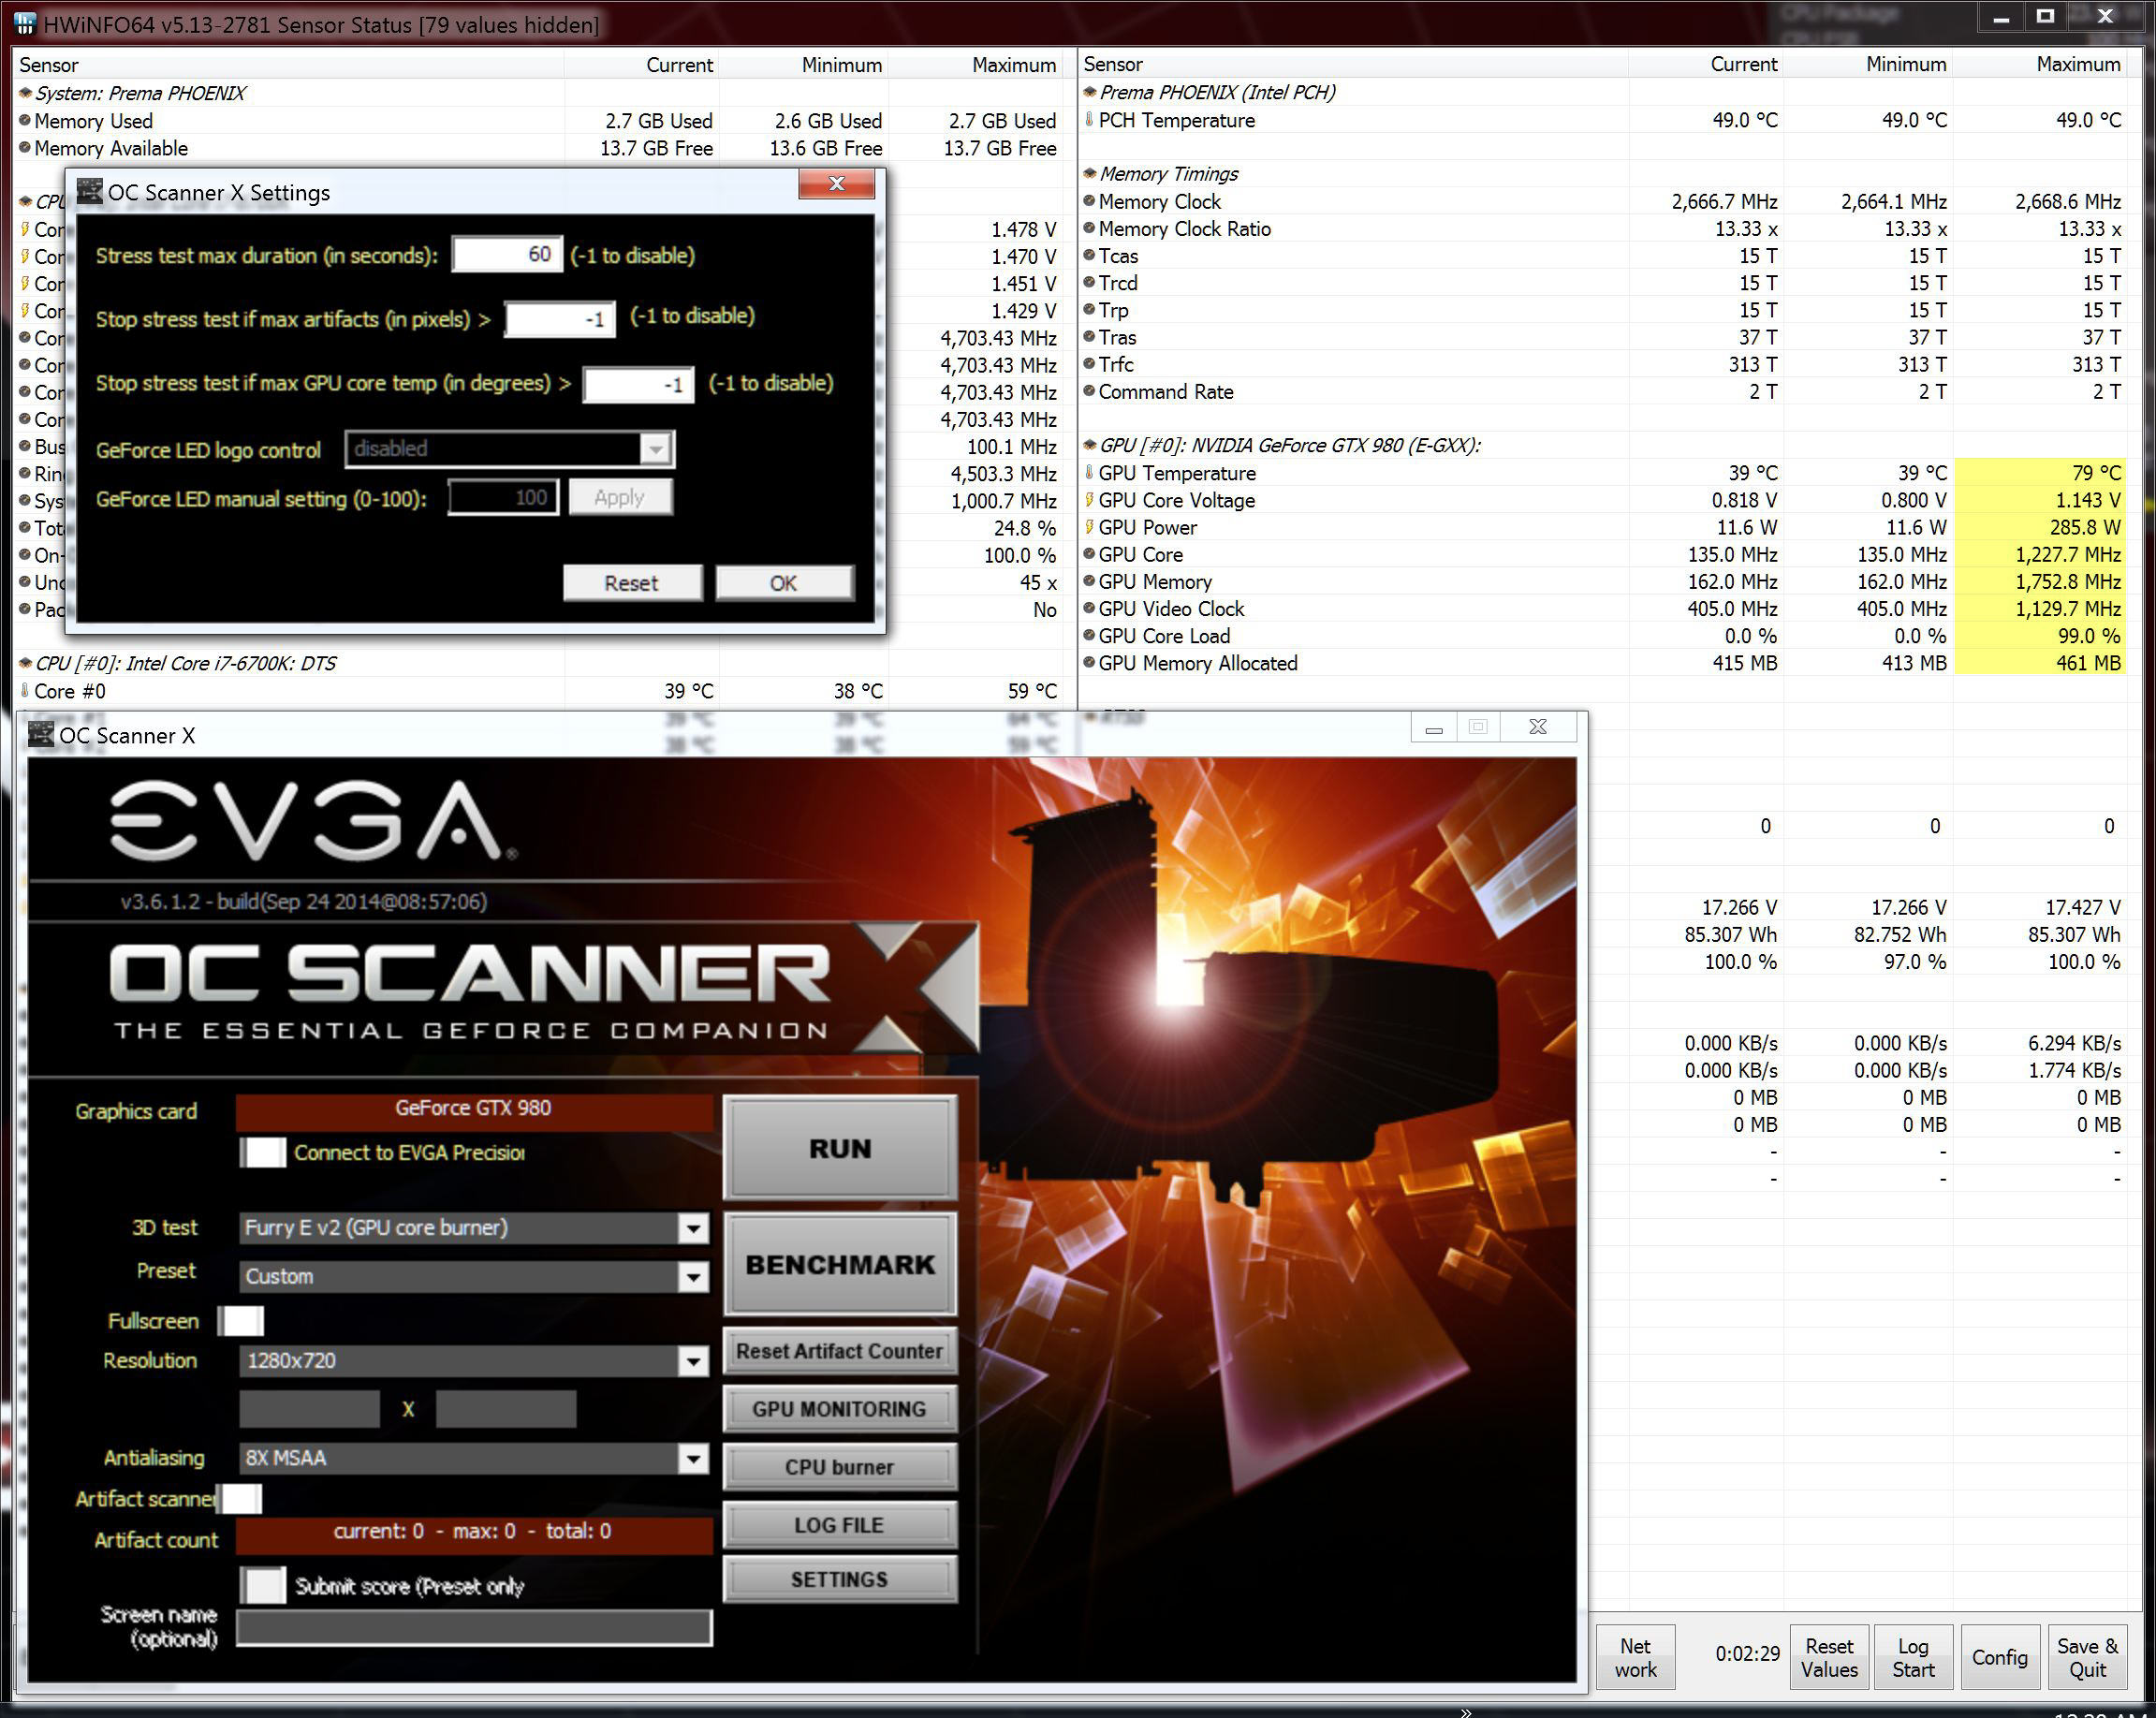Open OC Scanner X SETTINGS
This screenshot has height=1718, width=2156.
pyautogui.click(x=840, y=1579)
